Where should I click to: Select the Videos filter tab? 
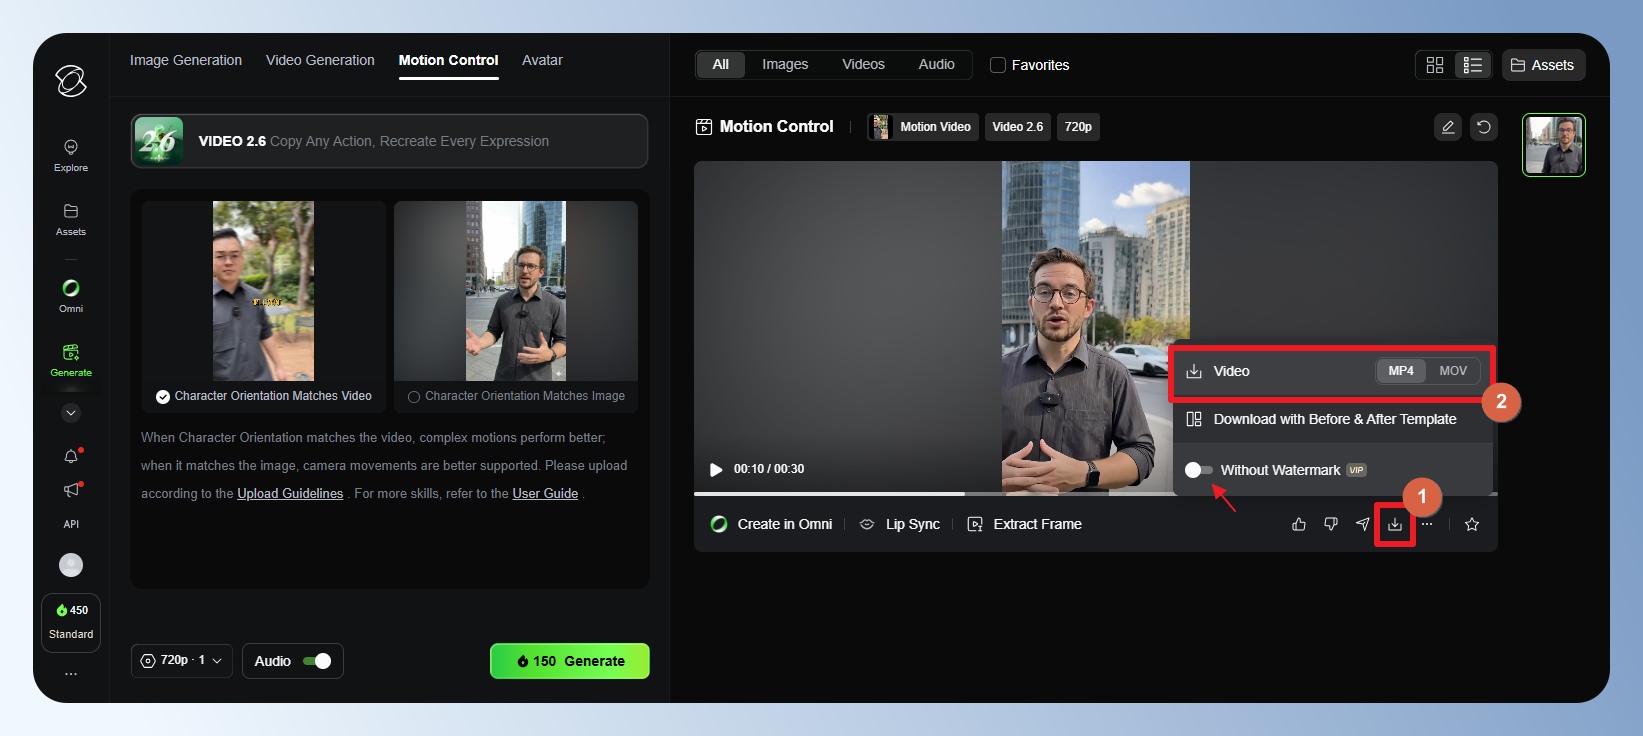tap(863, 64)
